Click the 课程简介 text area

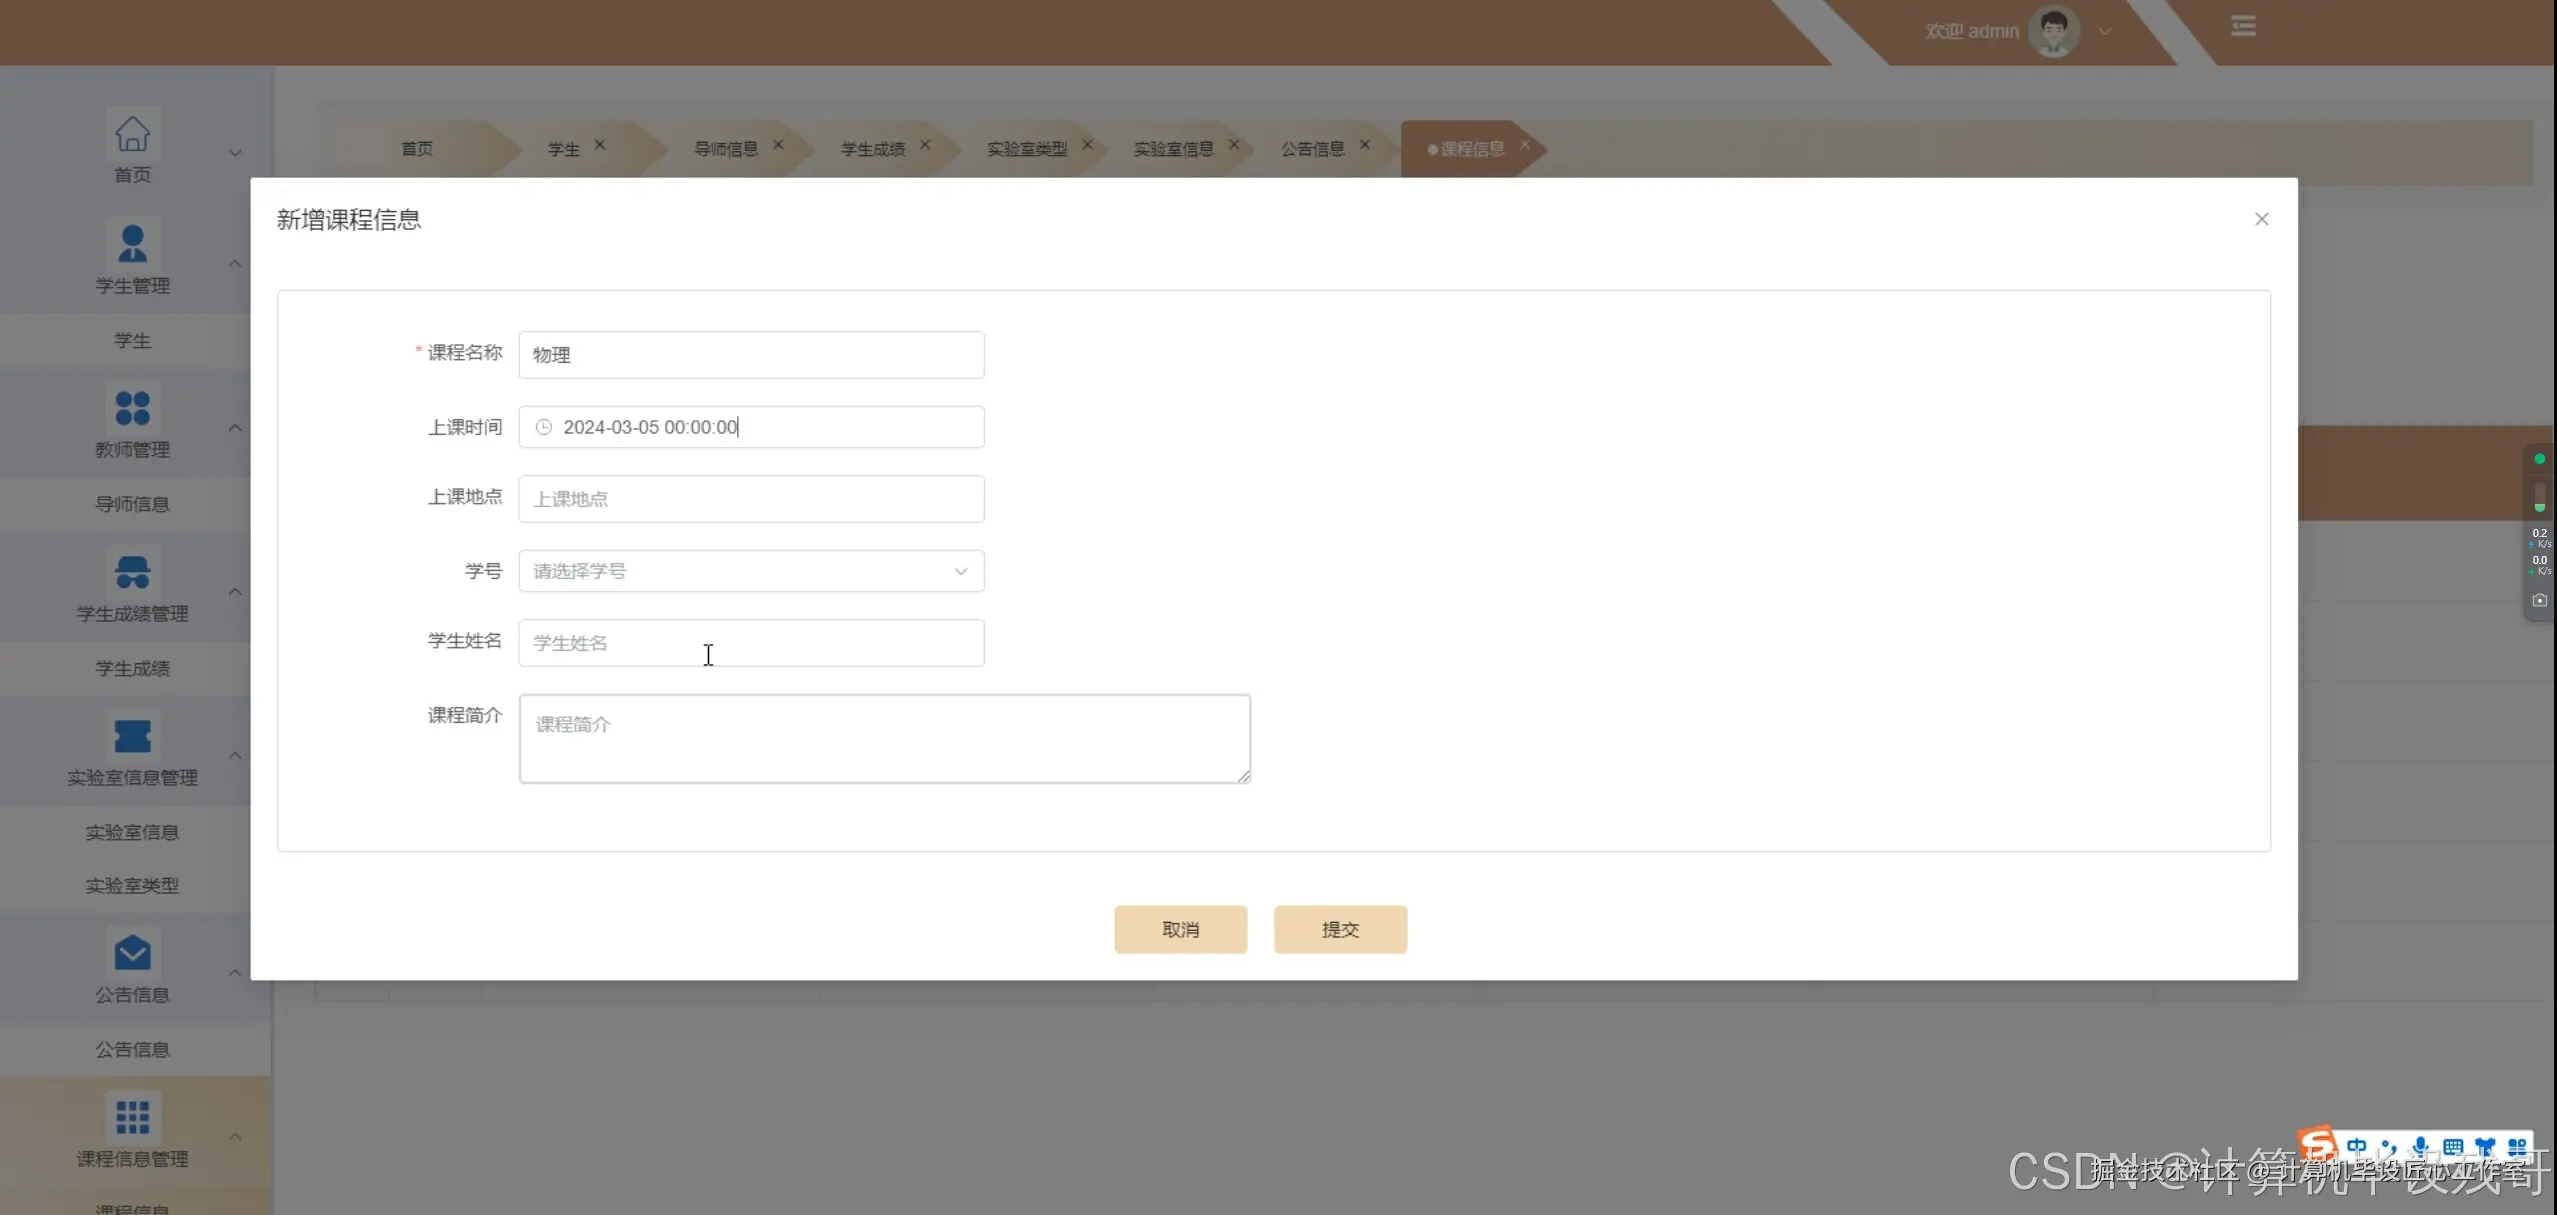[884, 739]
